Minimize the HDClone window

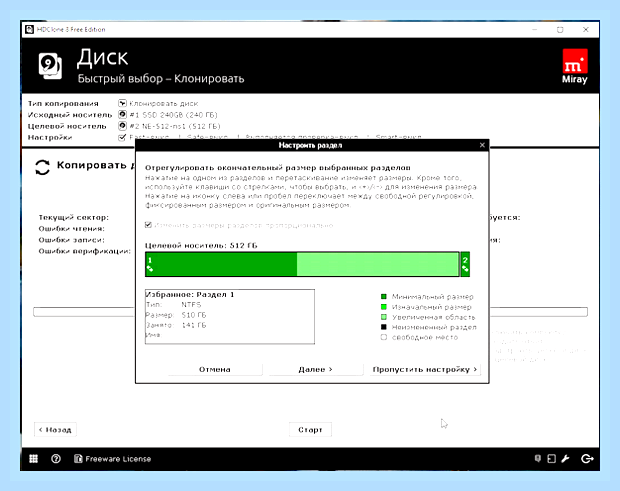(535, 30)
